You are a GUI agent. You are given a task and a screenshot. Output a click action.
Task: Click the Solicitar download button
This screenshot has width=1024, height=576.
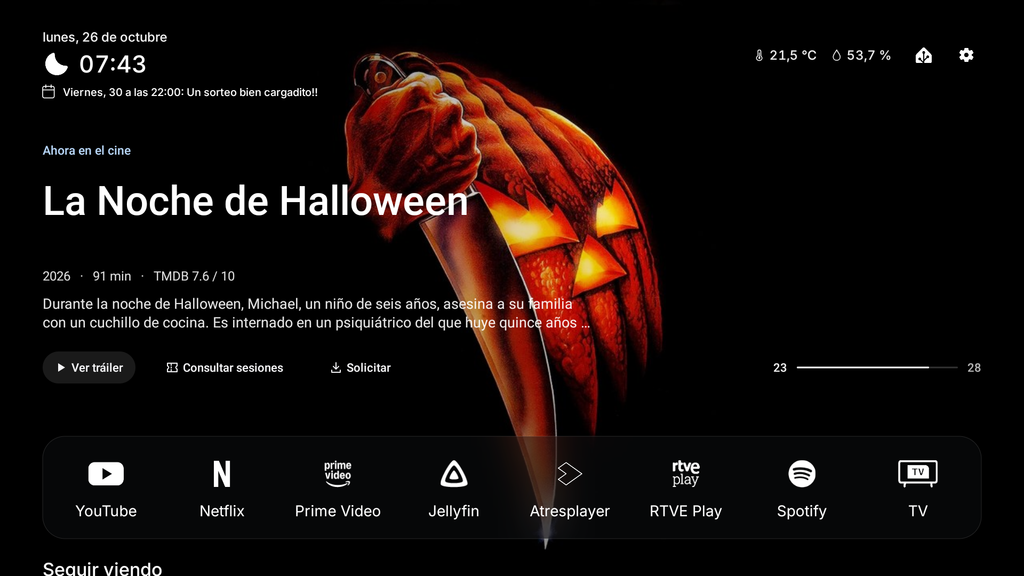click(360, 368)
